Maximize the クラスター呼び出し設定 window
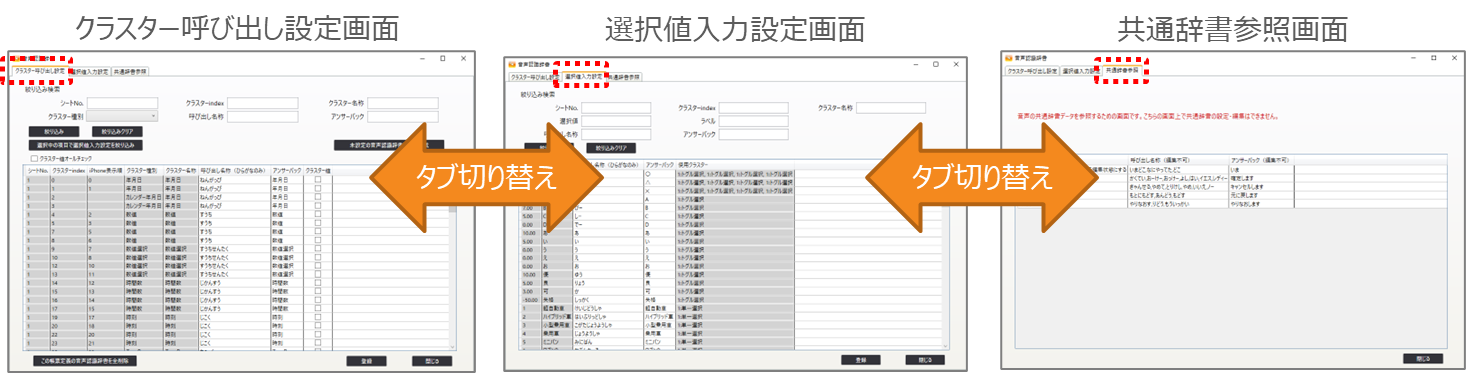This screenshot has width=1466, height=373. coord(442,59)
